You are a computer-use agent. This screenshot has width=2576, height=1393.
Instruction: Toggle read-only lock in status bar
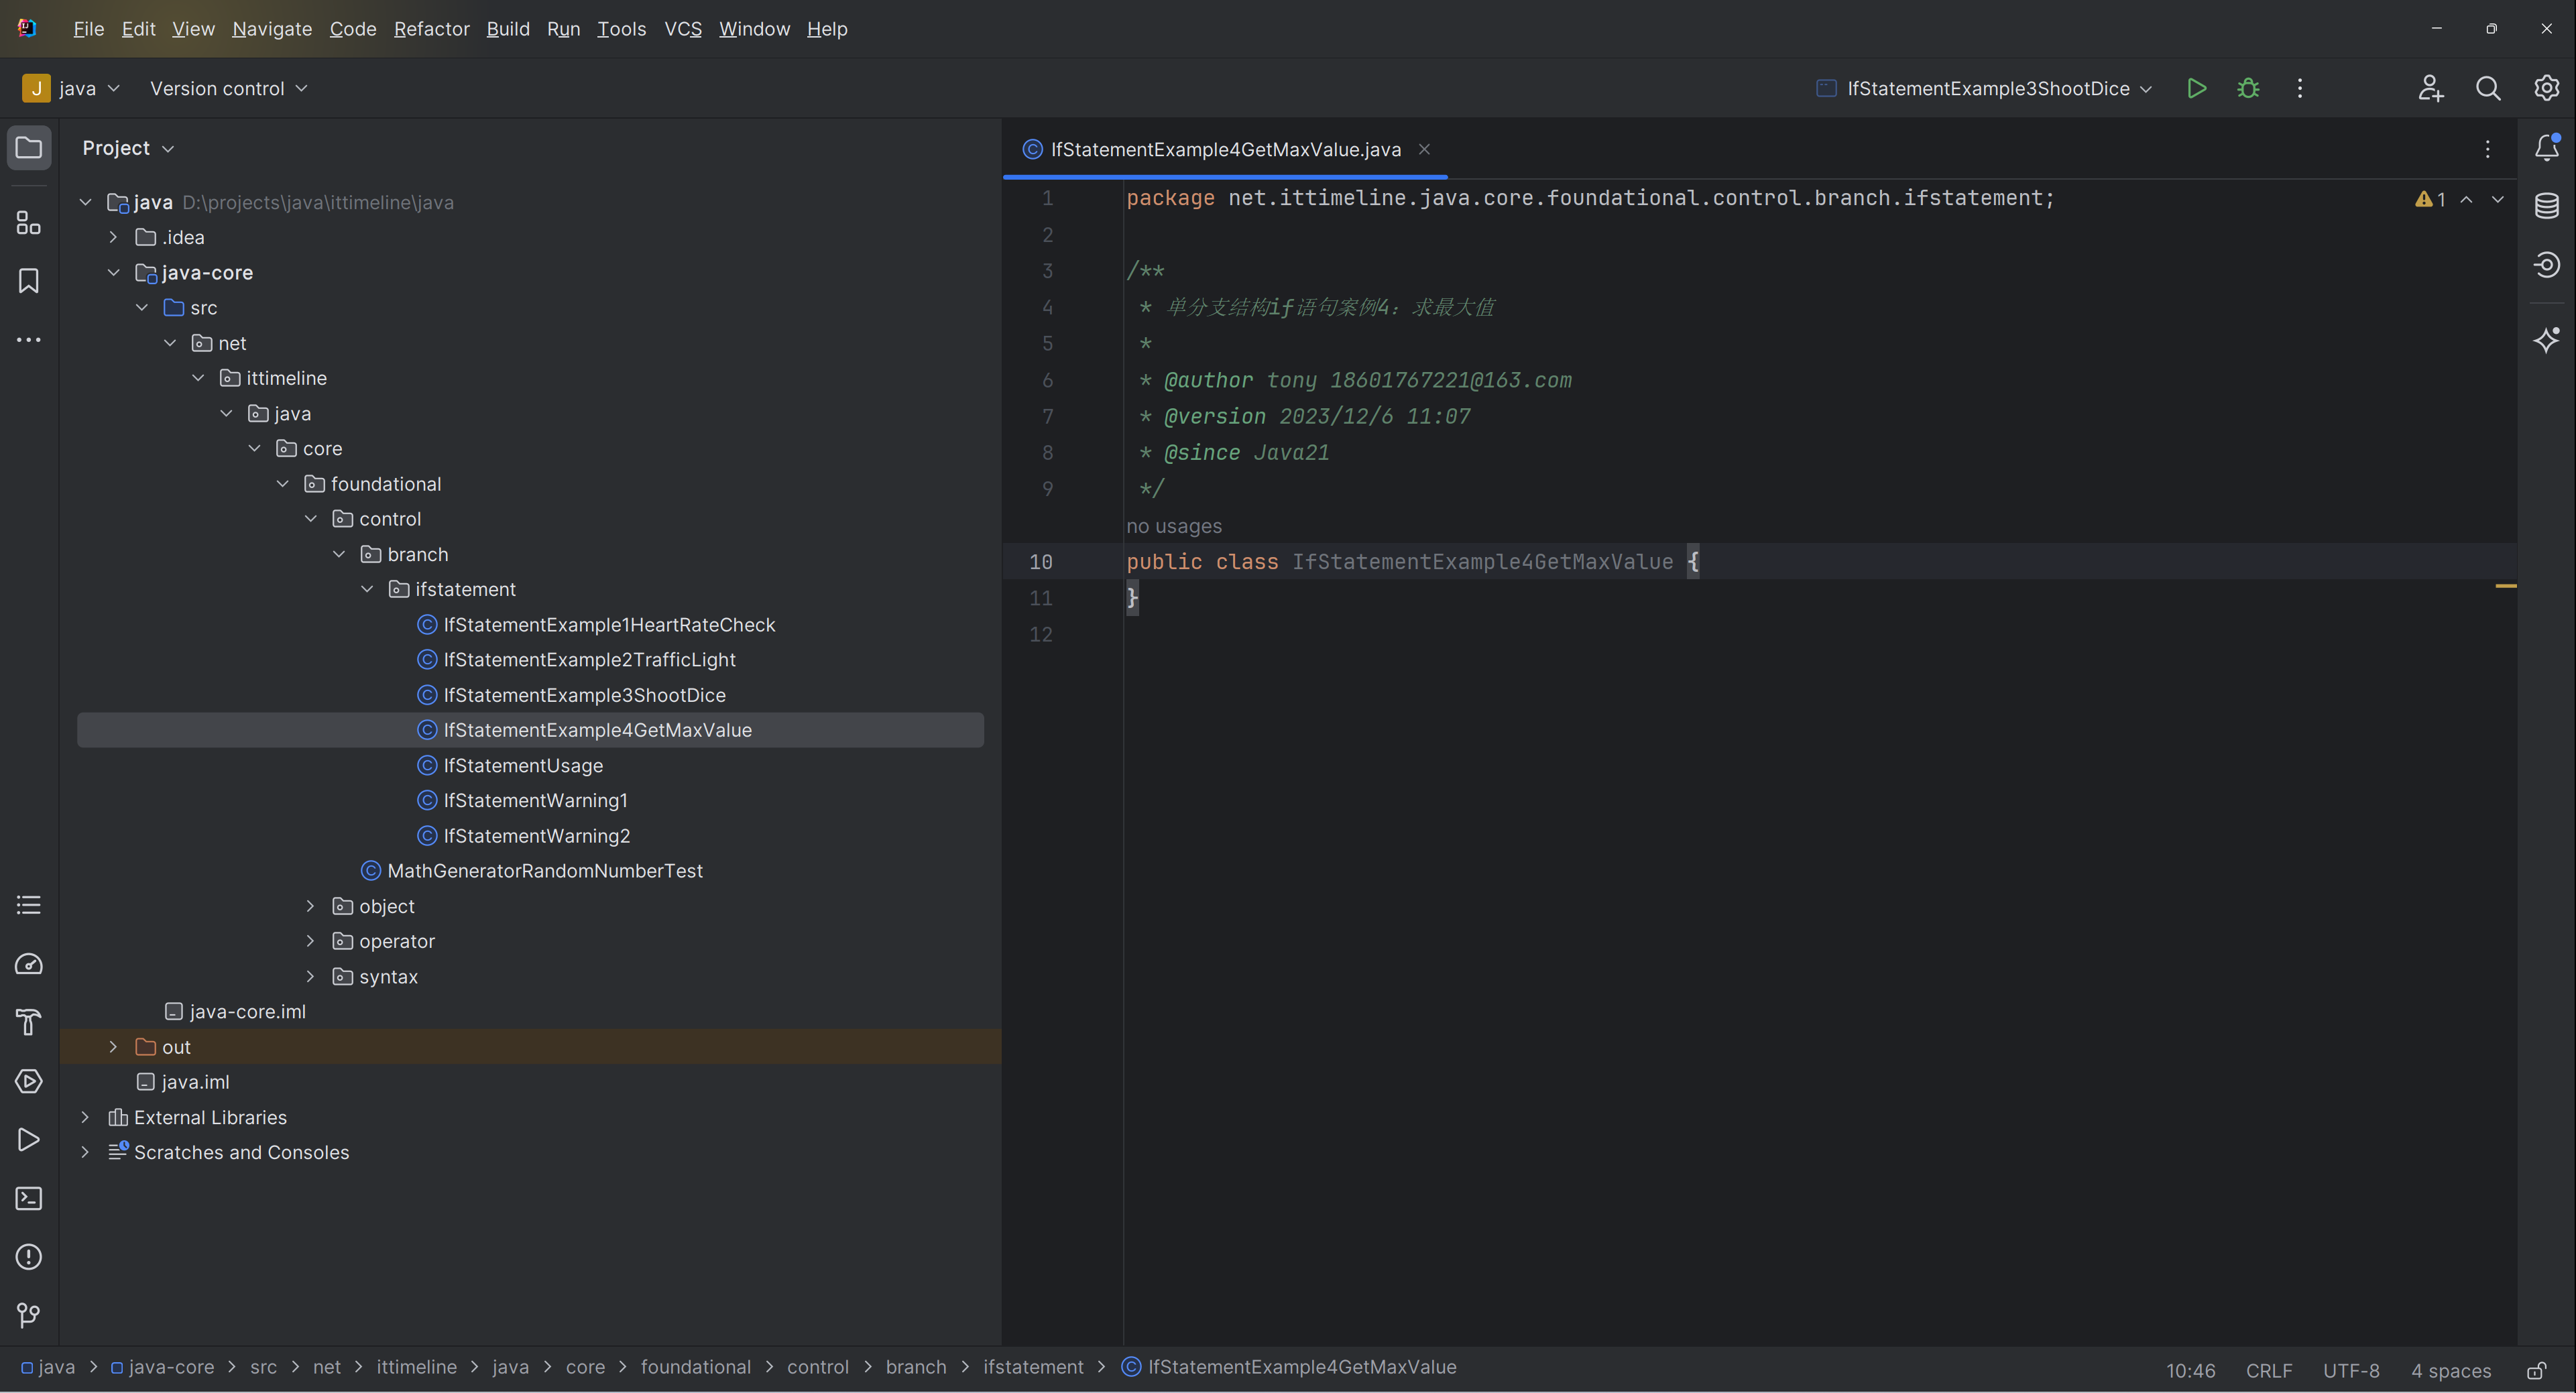(x=2537, y=1371)
